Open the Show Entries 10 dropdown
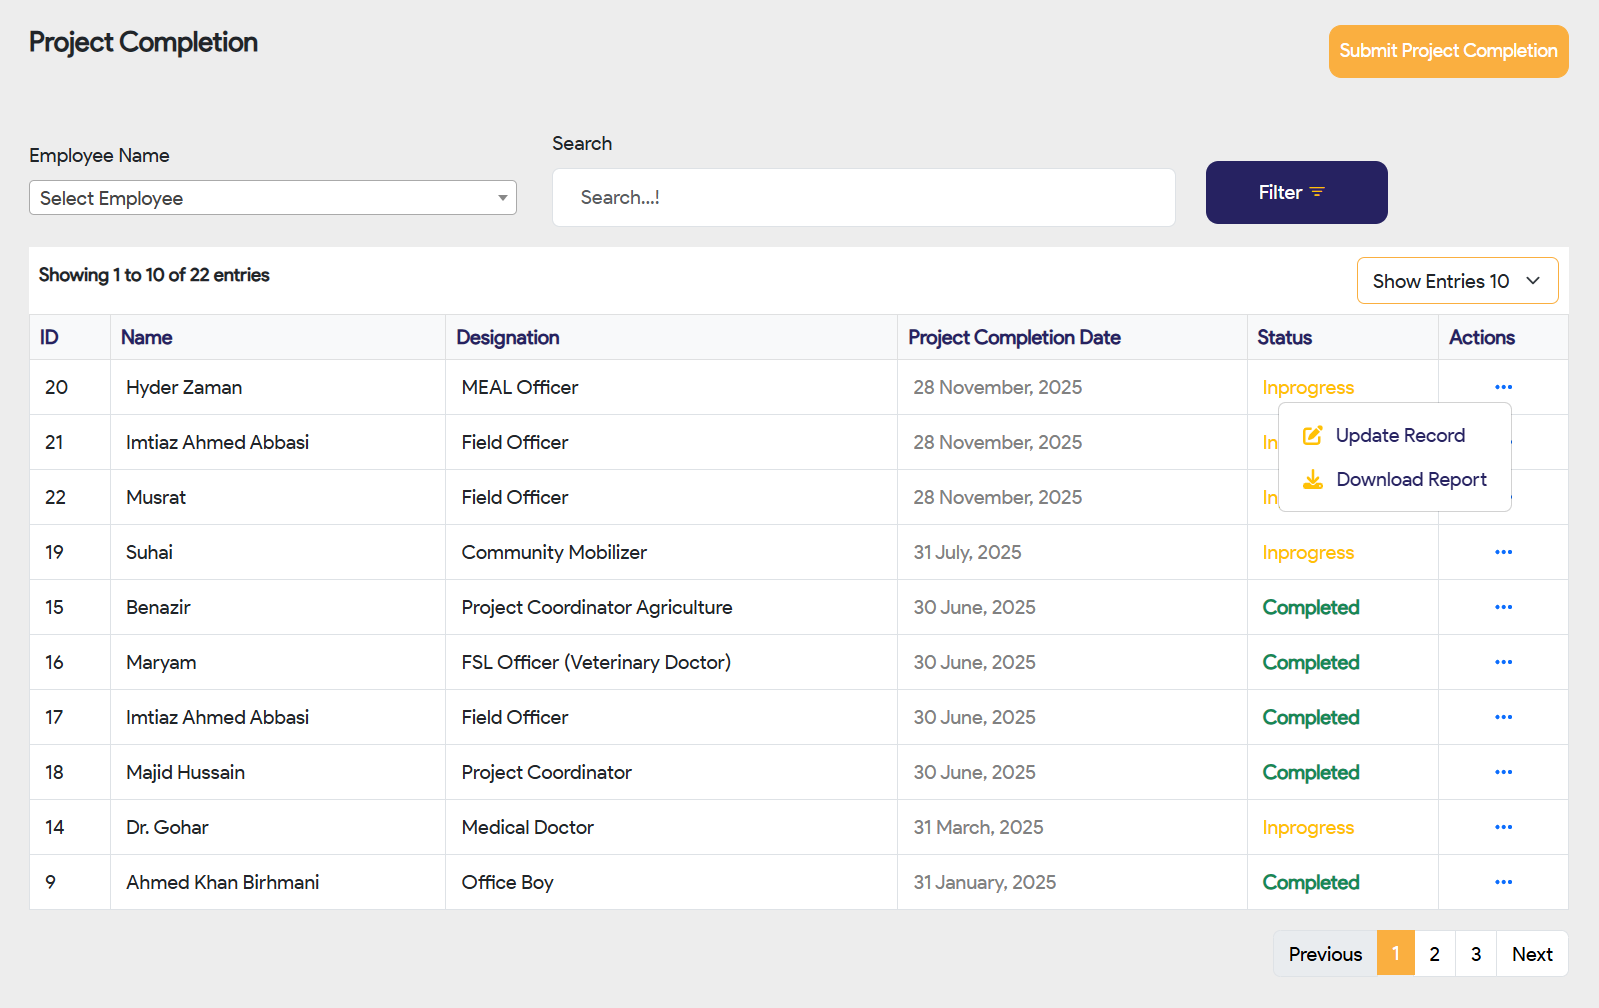This screenshot has height=1008, width=1599. tap(1456, 281)
